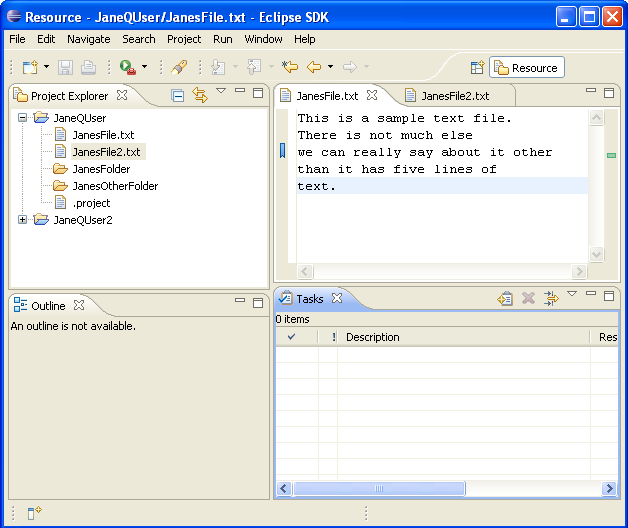
Task: Click the Configure Filters icon in Tasks
Action: (551, 298)
